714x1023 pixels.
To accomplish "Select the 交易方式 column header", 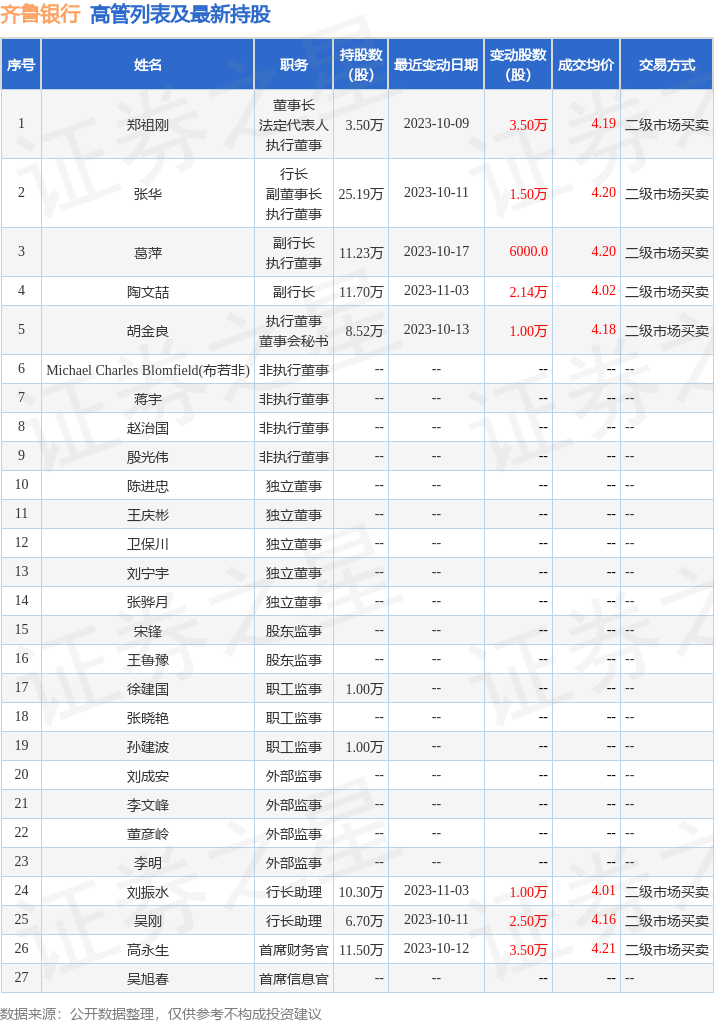I will pyautogui.click(x=666, y=65).
